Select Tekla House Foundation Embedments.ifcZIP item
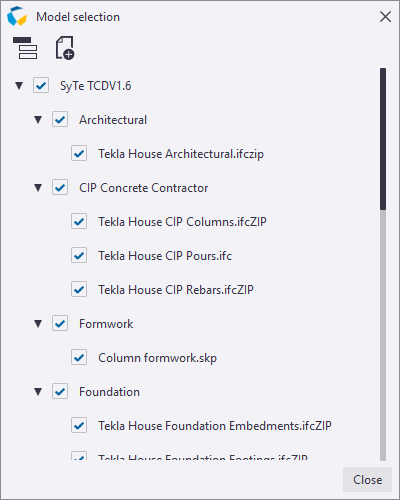The image size is (400, 500). pyautogui.click(x=215, y=426)
